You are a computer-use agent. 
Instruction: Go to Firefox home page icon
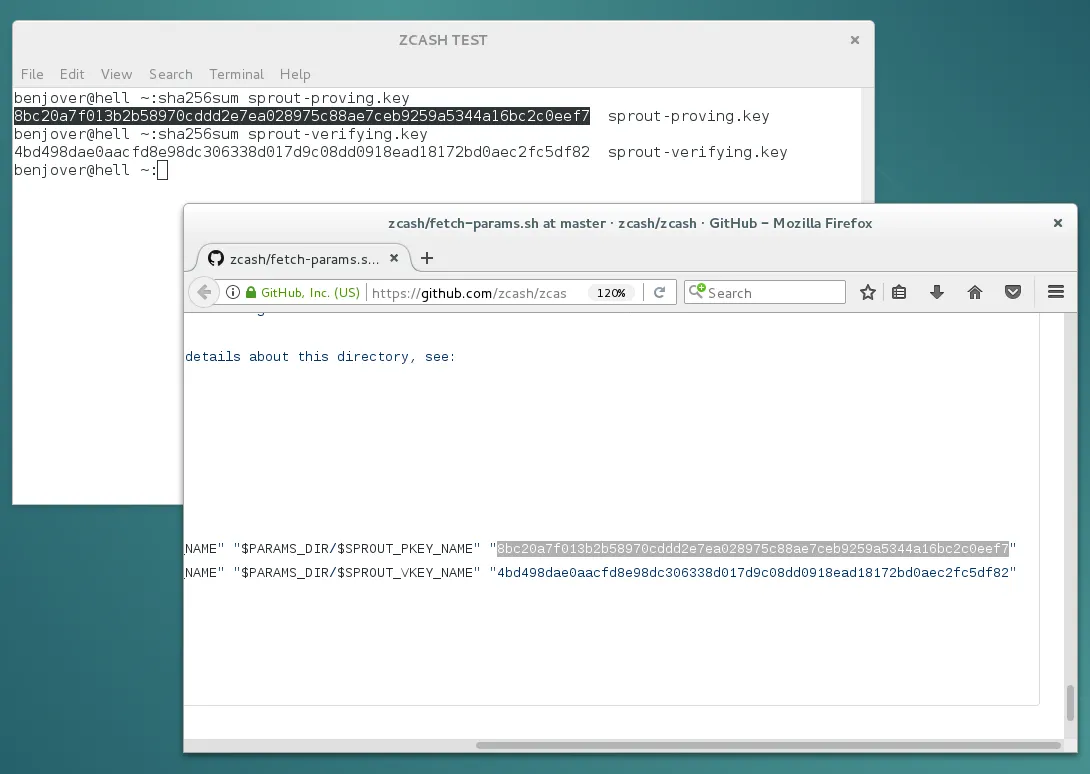[x=975, y=293]
